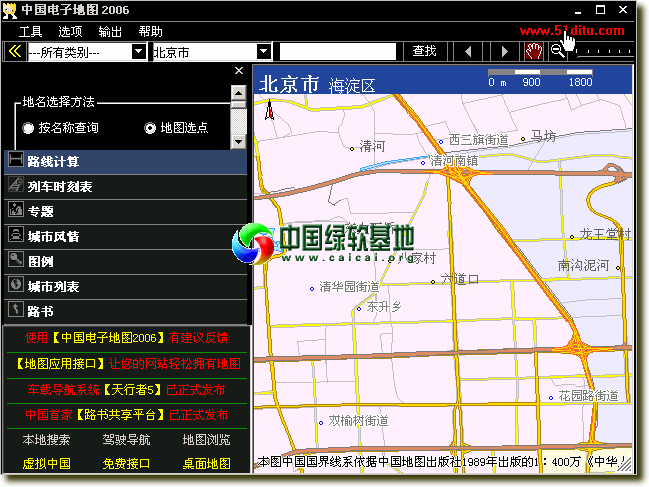
Task: Click the 龙王堂村 label on map
Action: click(605, 234)
